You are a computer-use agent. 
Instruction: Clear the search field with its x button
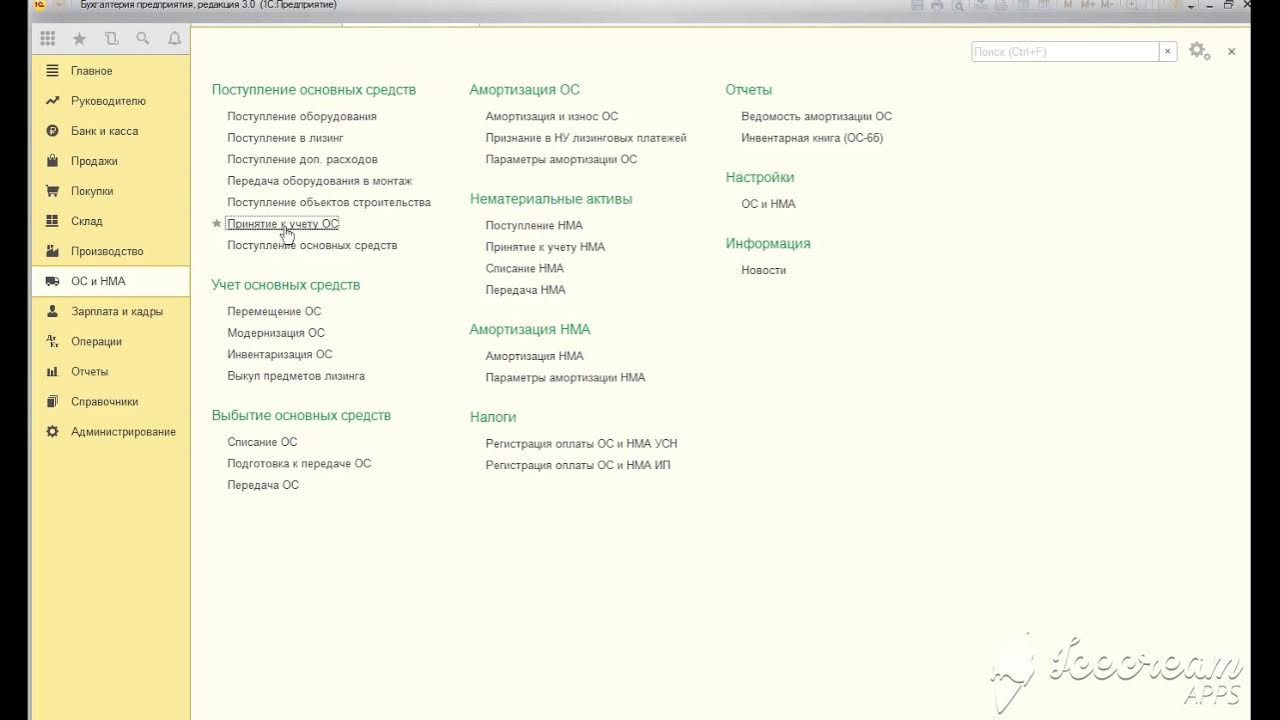tap(1167, 52)
